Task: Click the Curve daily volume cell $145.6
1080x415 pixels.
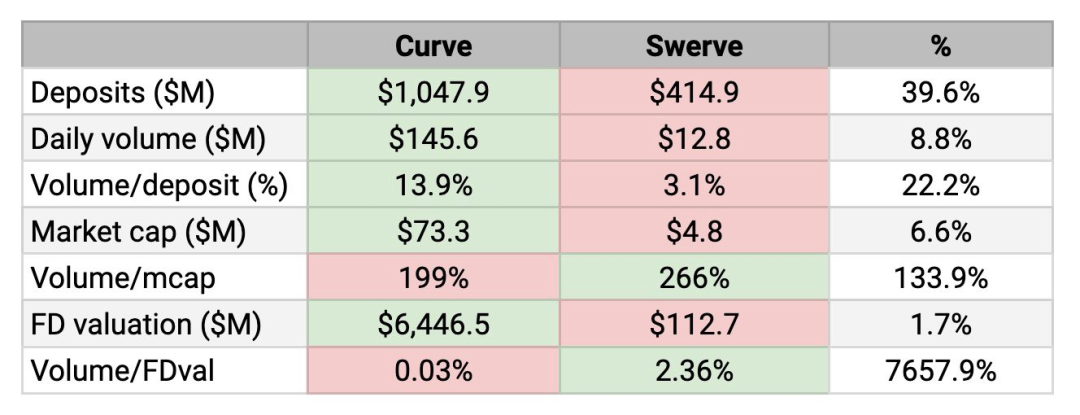Action: [433, 138]
